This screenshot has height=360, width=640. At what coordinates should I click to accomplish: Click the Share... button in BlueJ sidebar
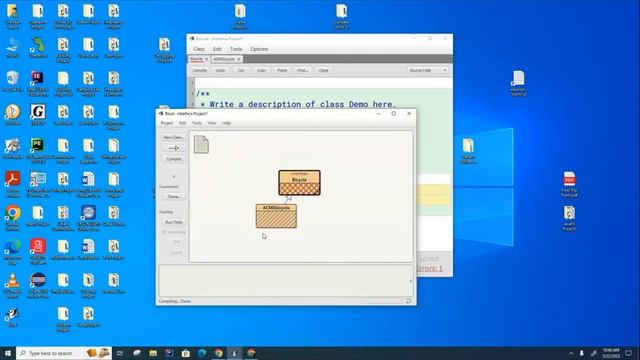pyautogui.click(x=173, y=197)
